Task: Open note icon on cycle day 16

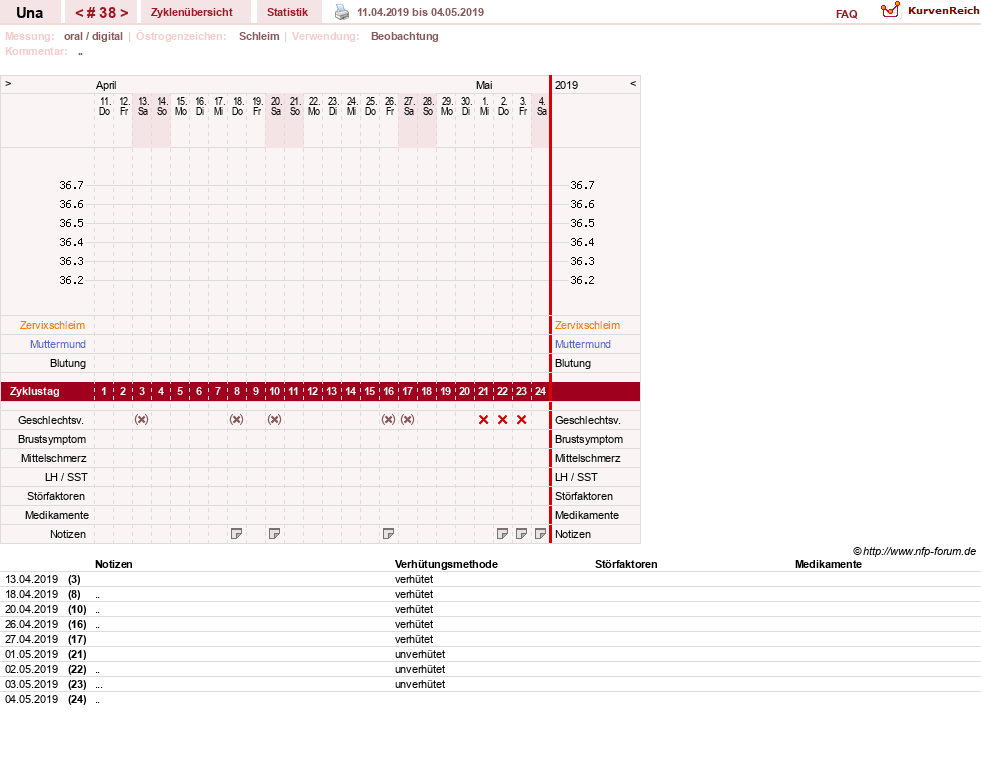Action: click(x=389, y=533)
